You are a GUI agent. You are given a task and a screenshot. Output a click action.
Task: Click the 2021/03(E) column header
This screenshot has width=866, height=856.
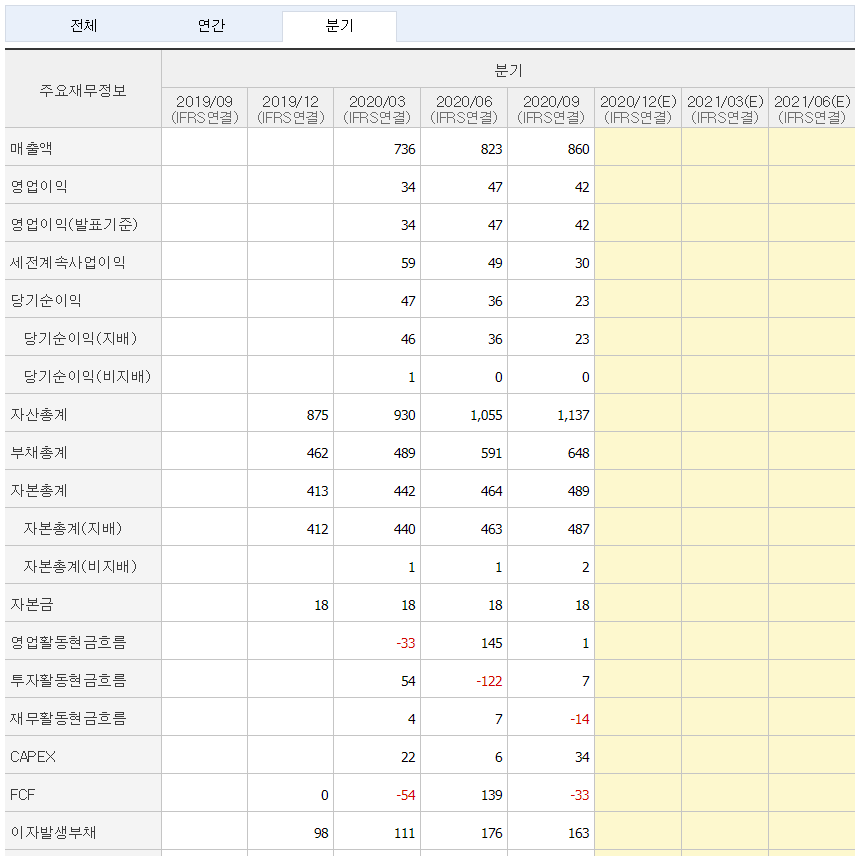(725, 109)
